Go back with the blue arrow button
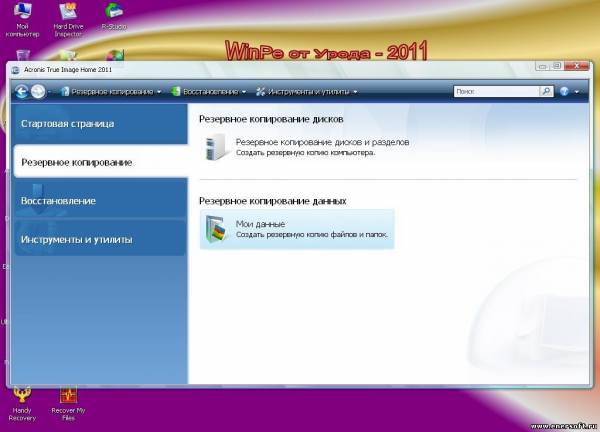Viewport: 600px width, 432px height. [21, 91]
